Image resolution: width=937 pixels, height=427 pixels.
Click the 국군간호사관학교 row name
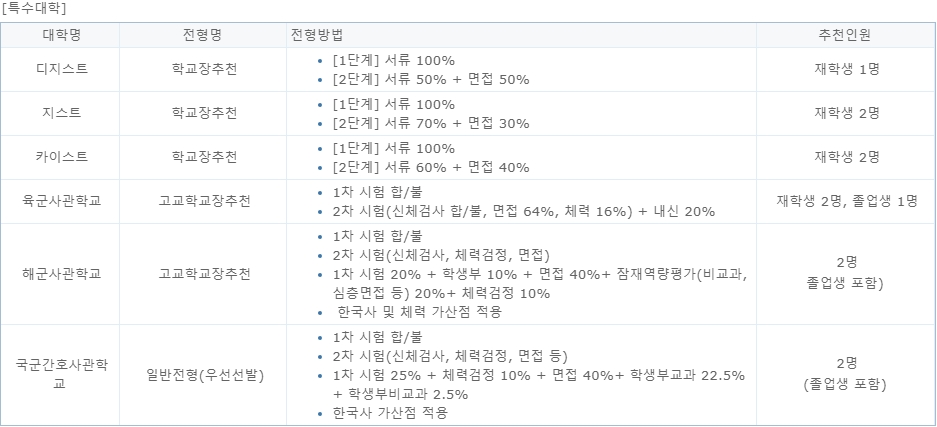pyautogui.click(x=62, y=374)
